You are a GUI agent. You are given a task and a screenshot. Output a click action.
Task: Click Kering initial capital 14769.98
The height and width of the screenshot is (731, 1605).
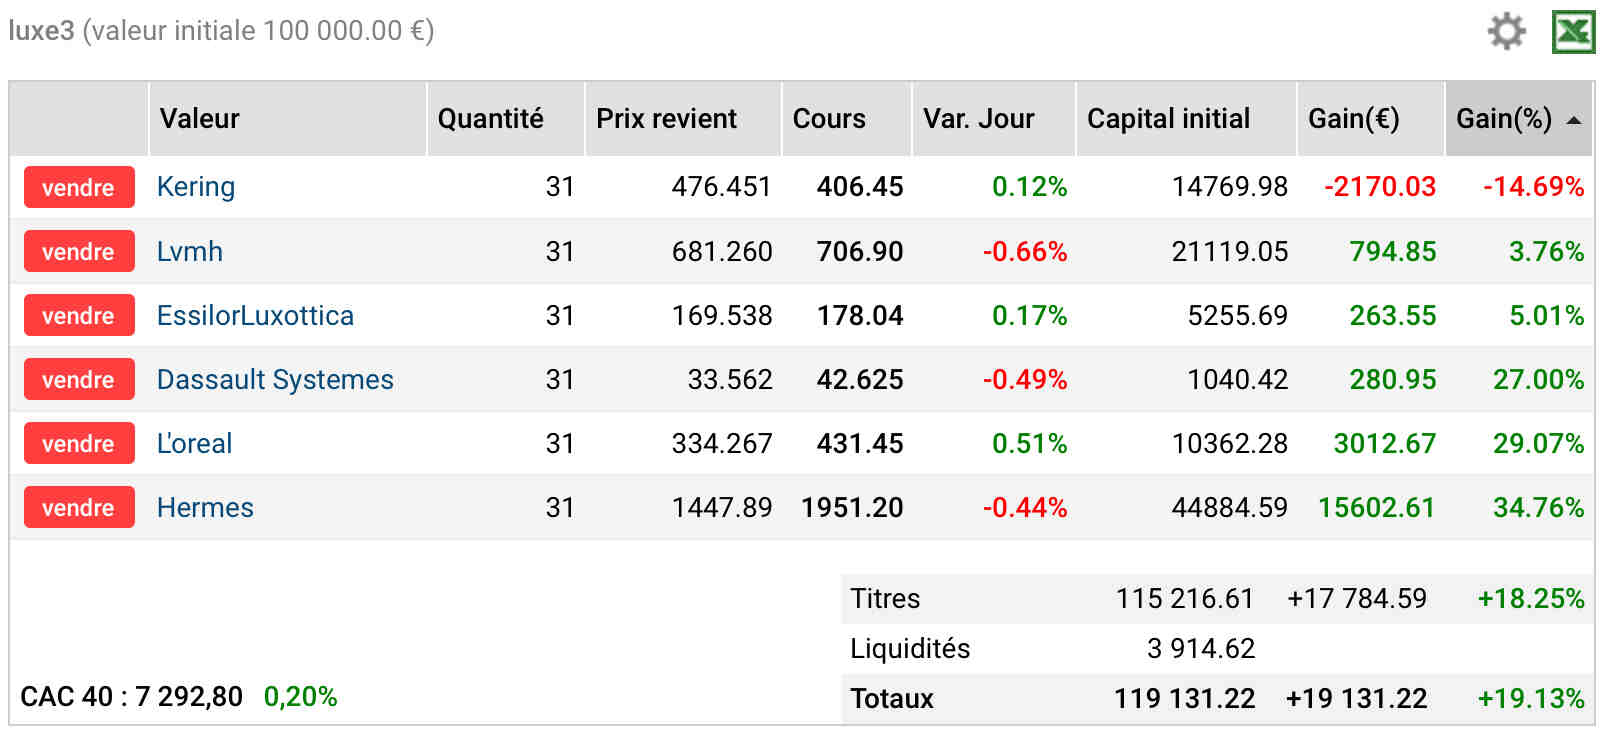coord(1229,187)
